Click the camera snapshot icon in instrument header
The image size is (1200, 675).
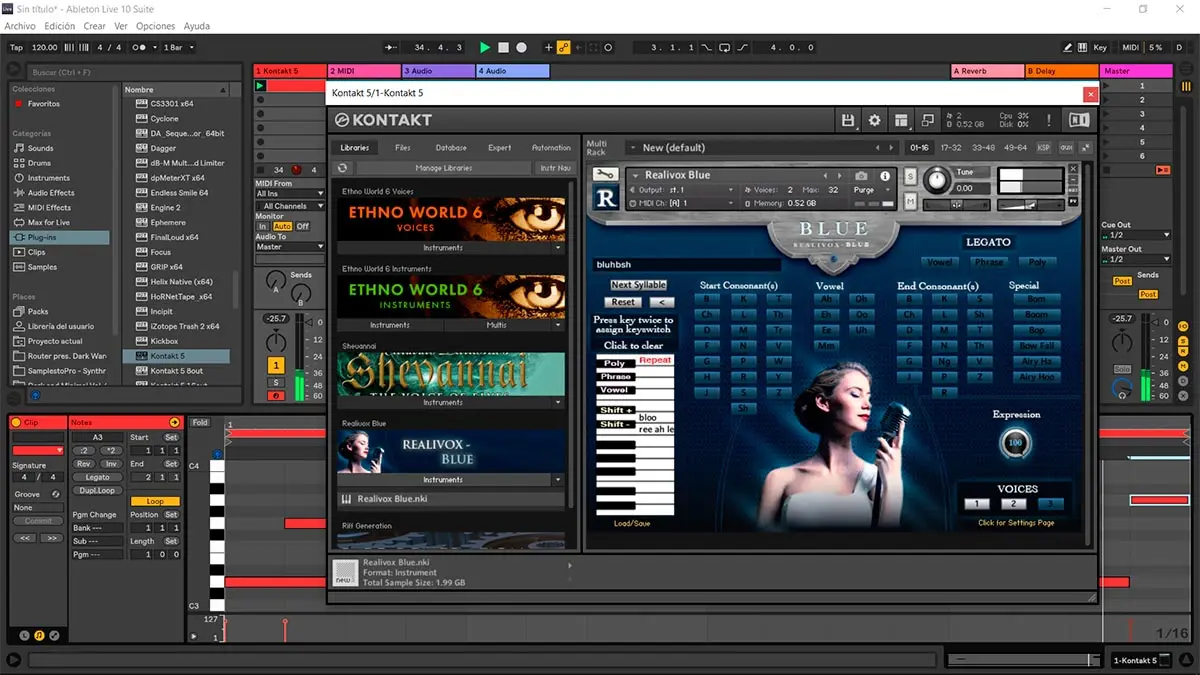click(861, 176)
